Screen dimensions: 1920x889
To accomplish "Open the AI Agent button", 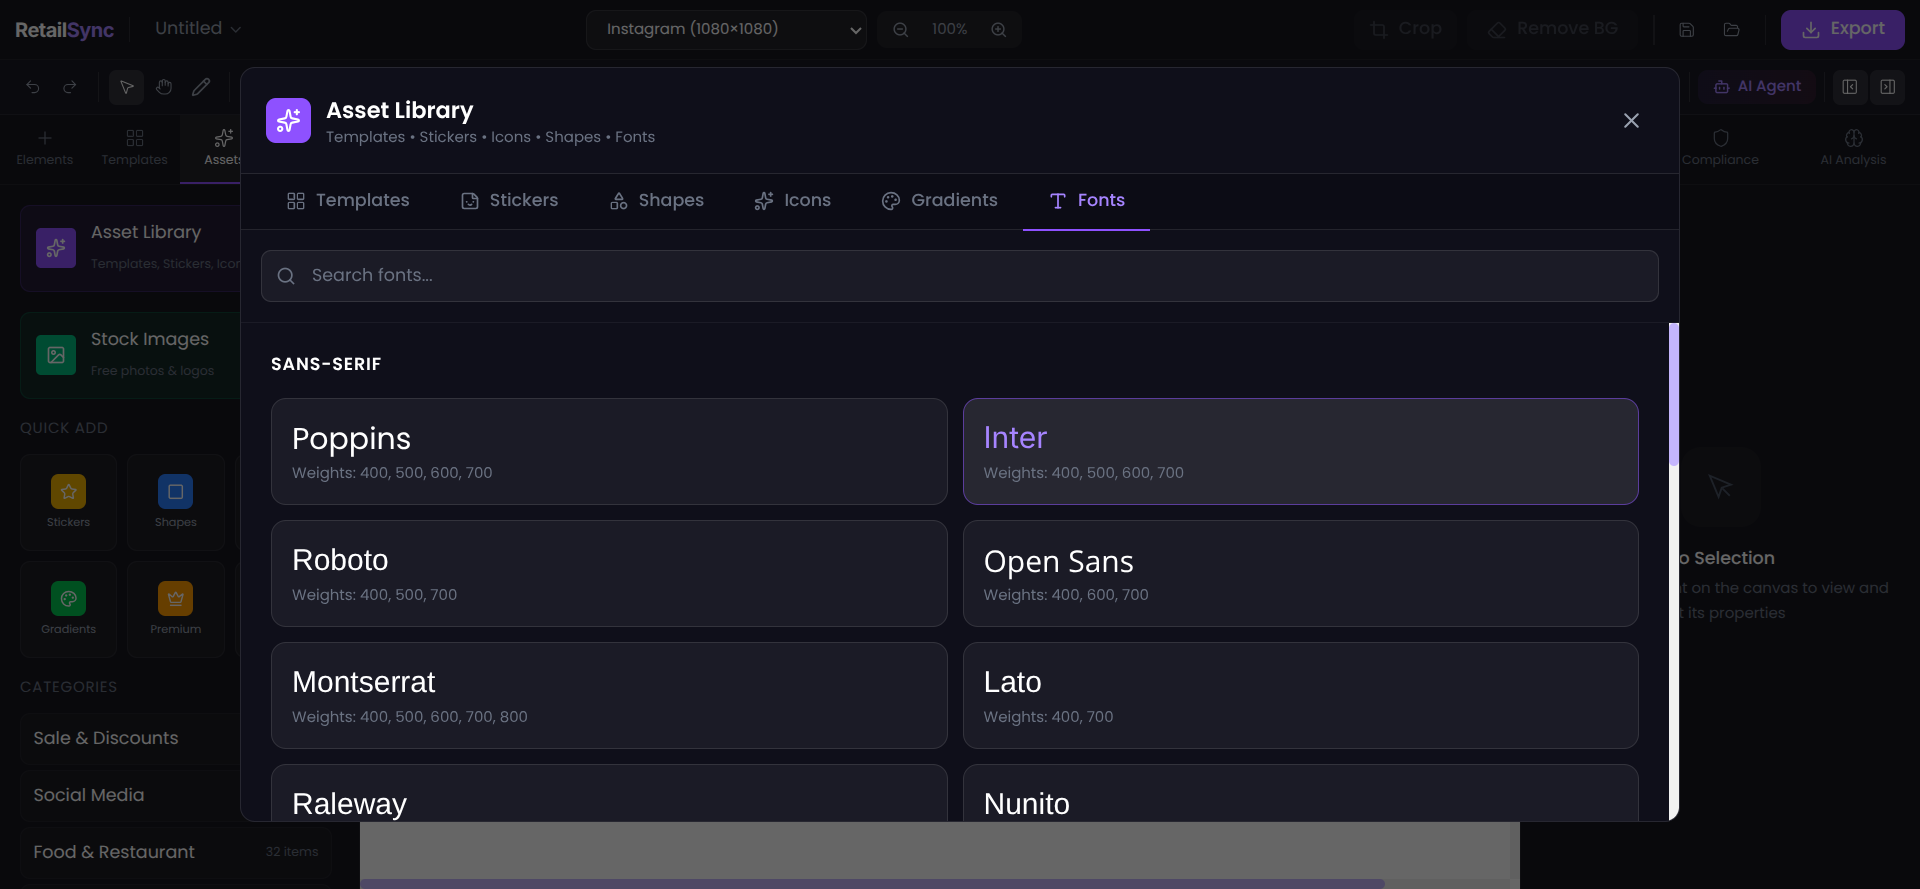I will 1757,87.
